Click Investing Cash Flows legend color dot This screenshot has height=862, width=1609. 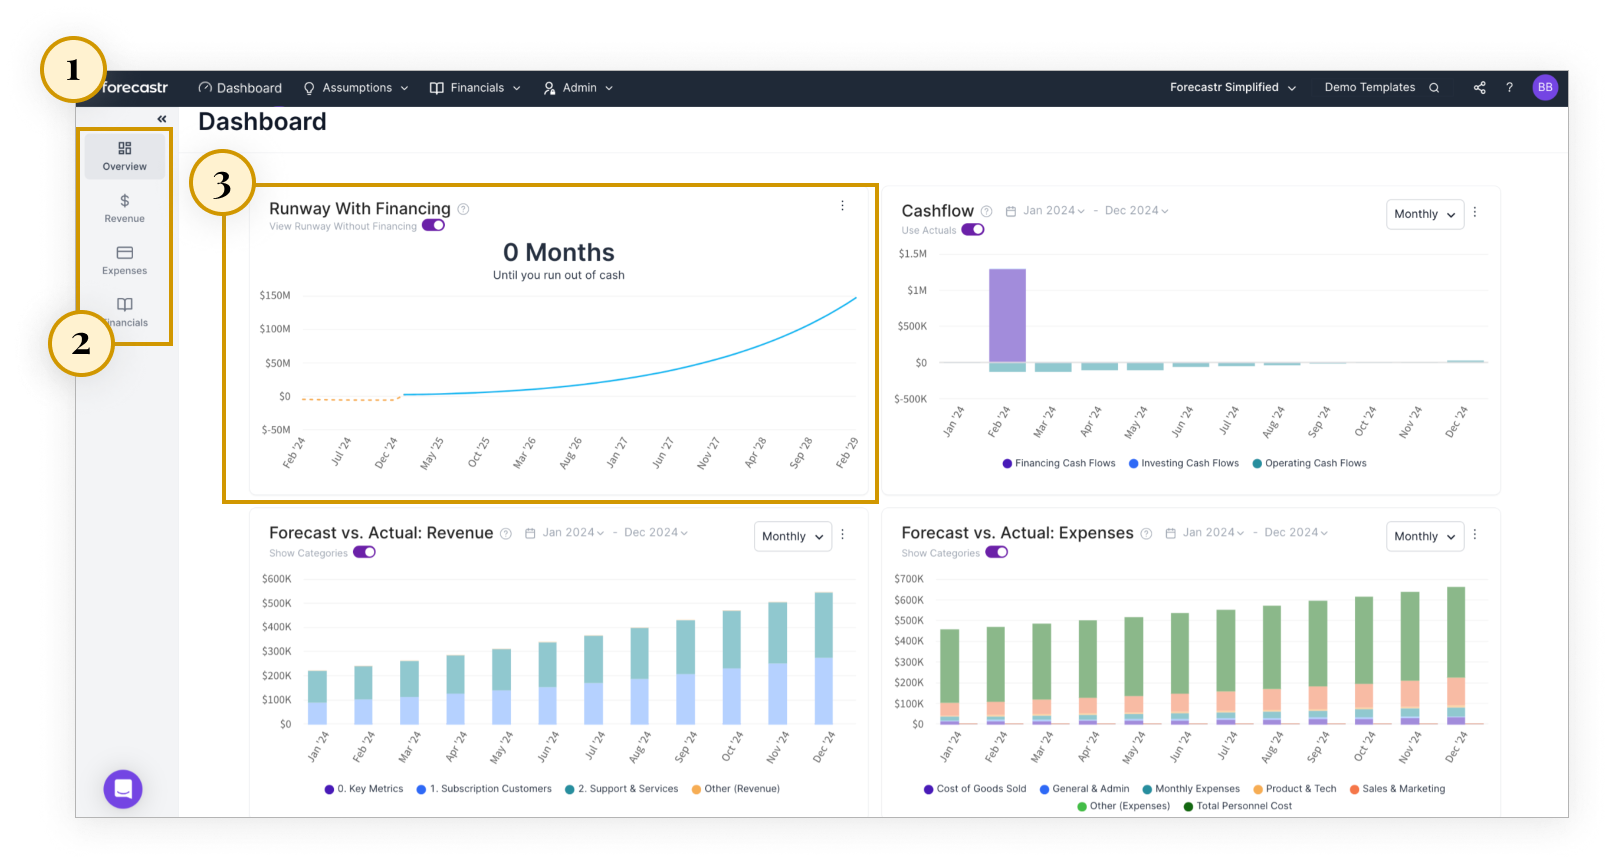tap(1134, 464)
